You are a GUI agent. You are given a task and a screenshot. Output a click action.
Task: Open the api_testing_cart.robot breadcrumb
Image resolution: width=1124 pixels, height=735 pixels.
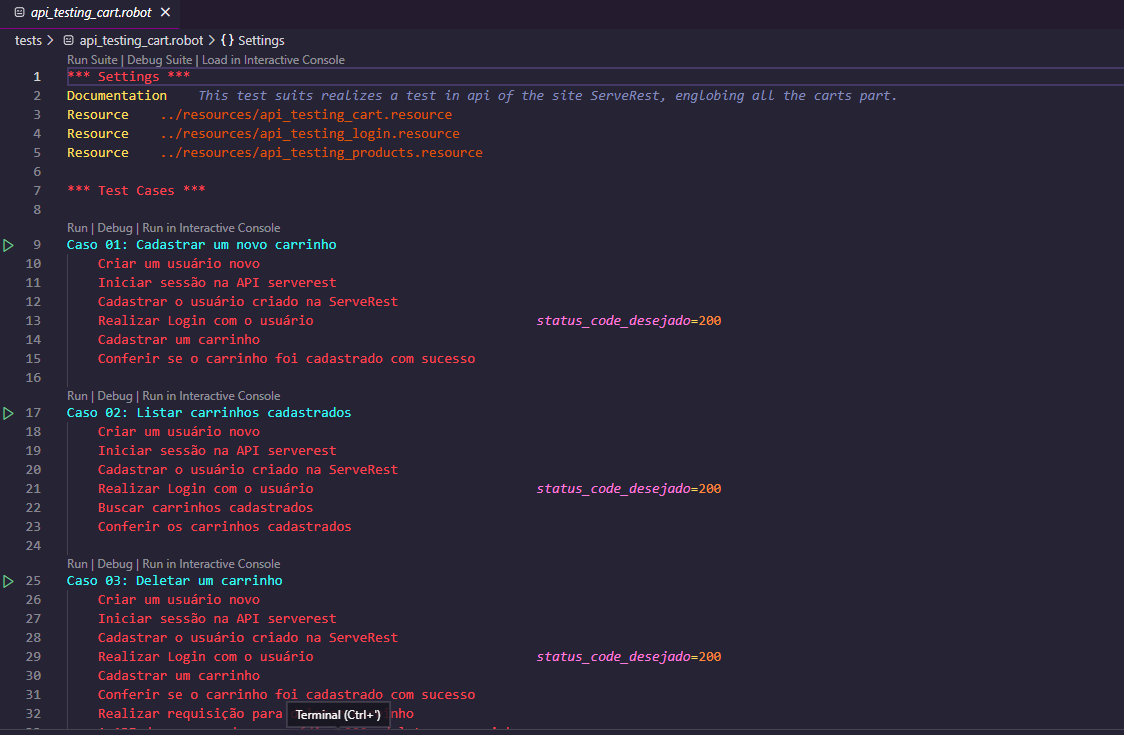click(141, 41)
